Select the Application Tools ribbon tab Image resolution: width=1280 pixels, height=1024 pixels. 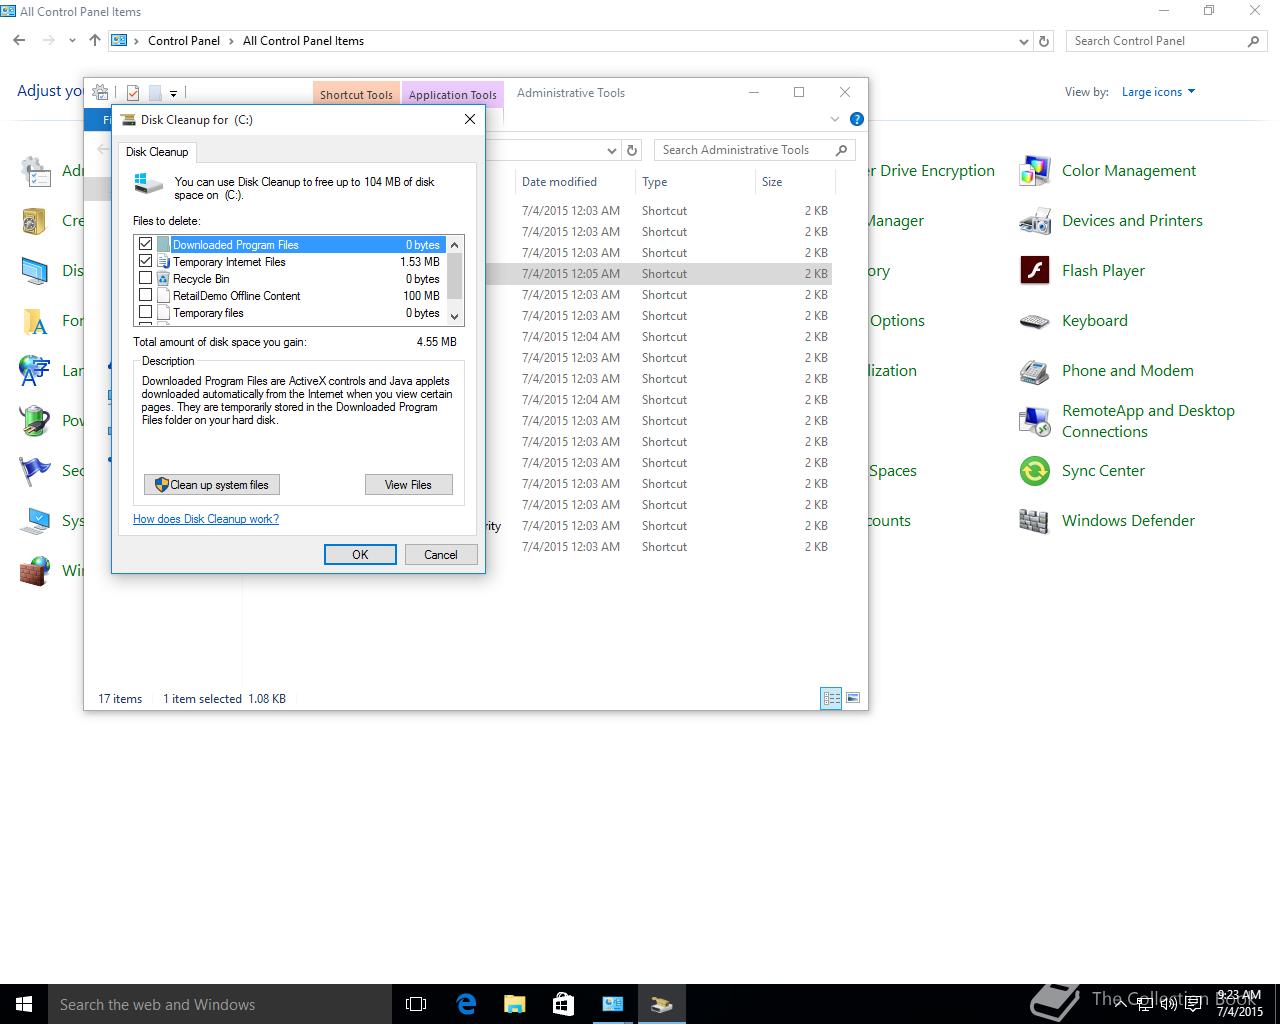click(x=452, y=94)
